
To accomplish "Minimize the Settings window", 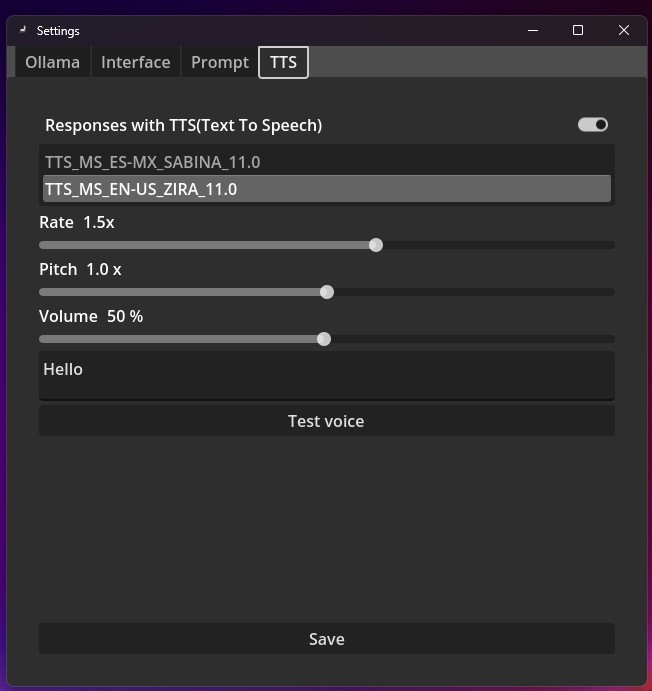I will point(531,30).
